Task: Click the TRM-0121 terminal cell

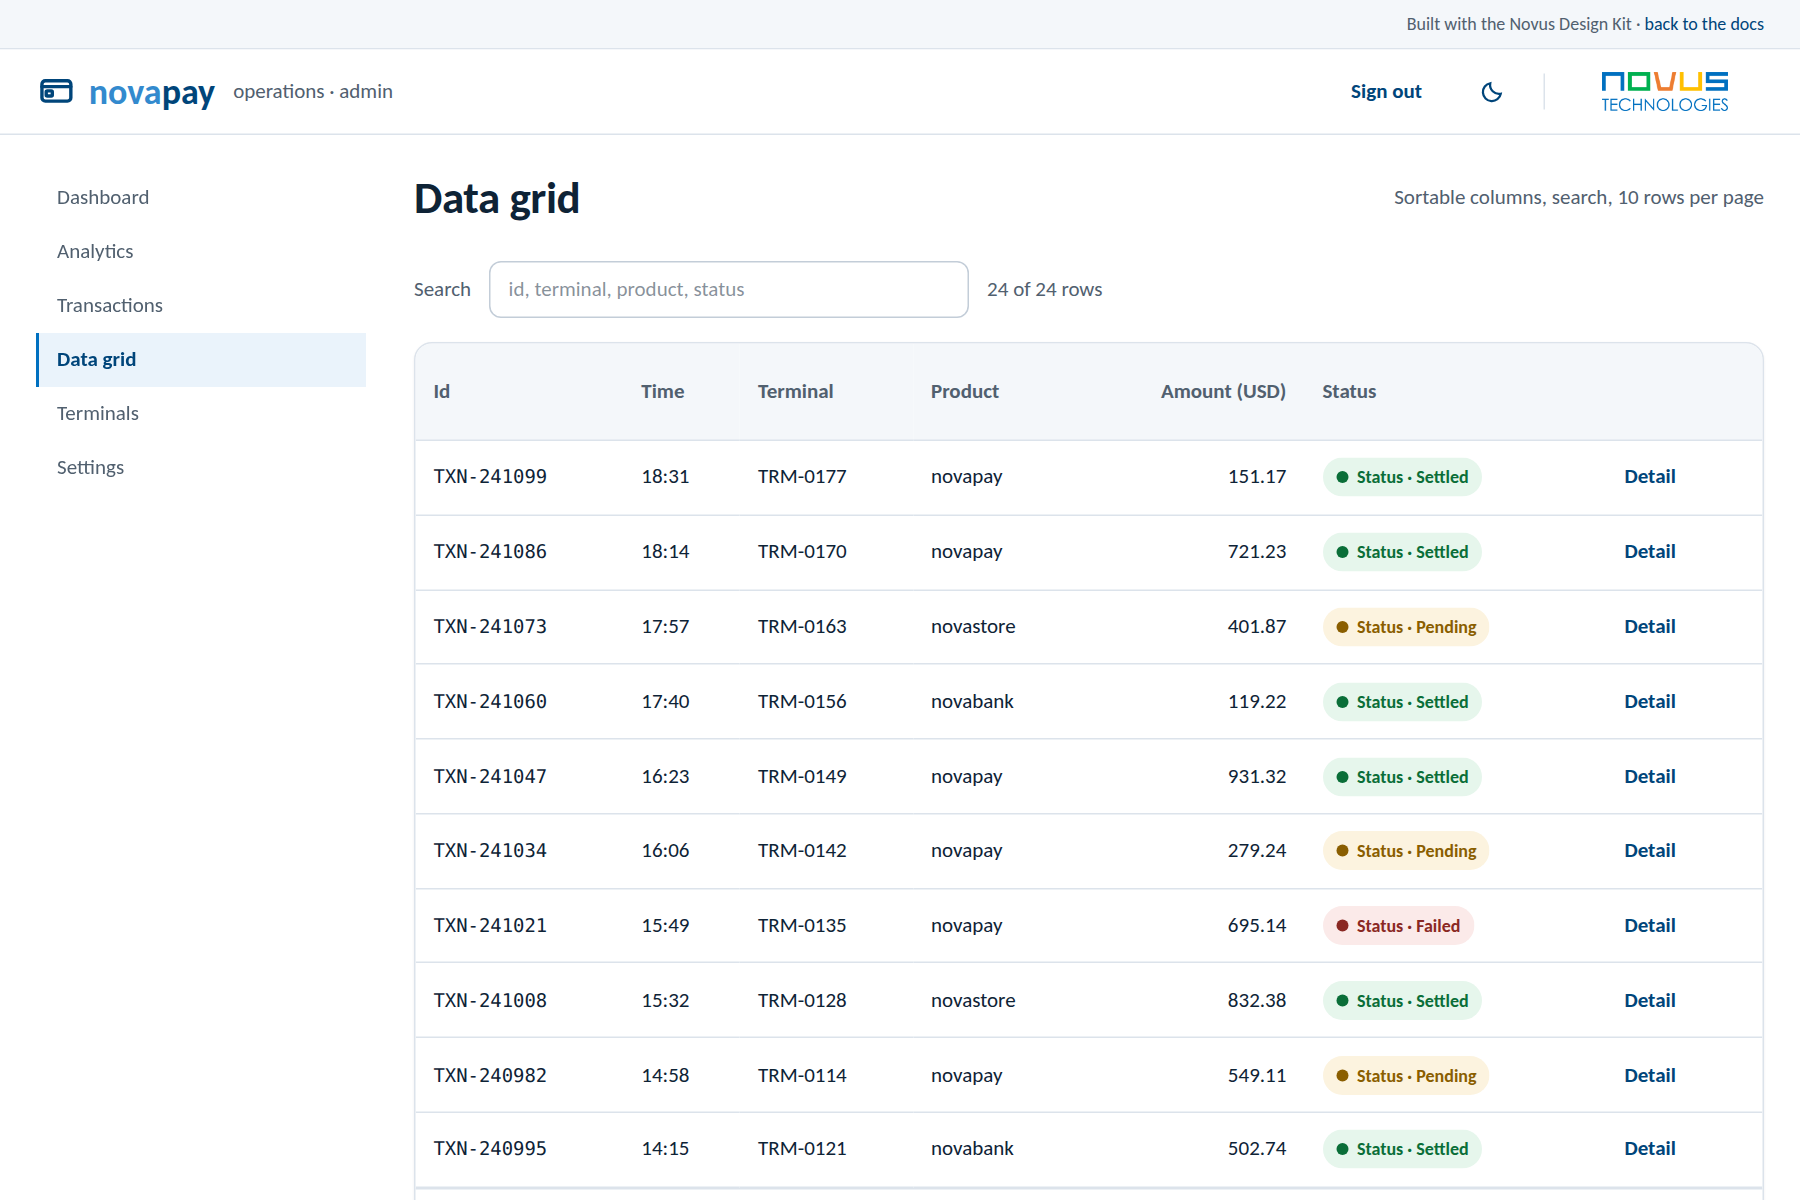Action: click(x=802, y=1149)
